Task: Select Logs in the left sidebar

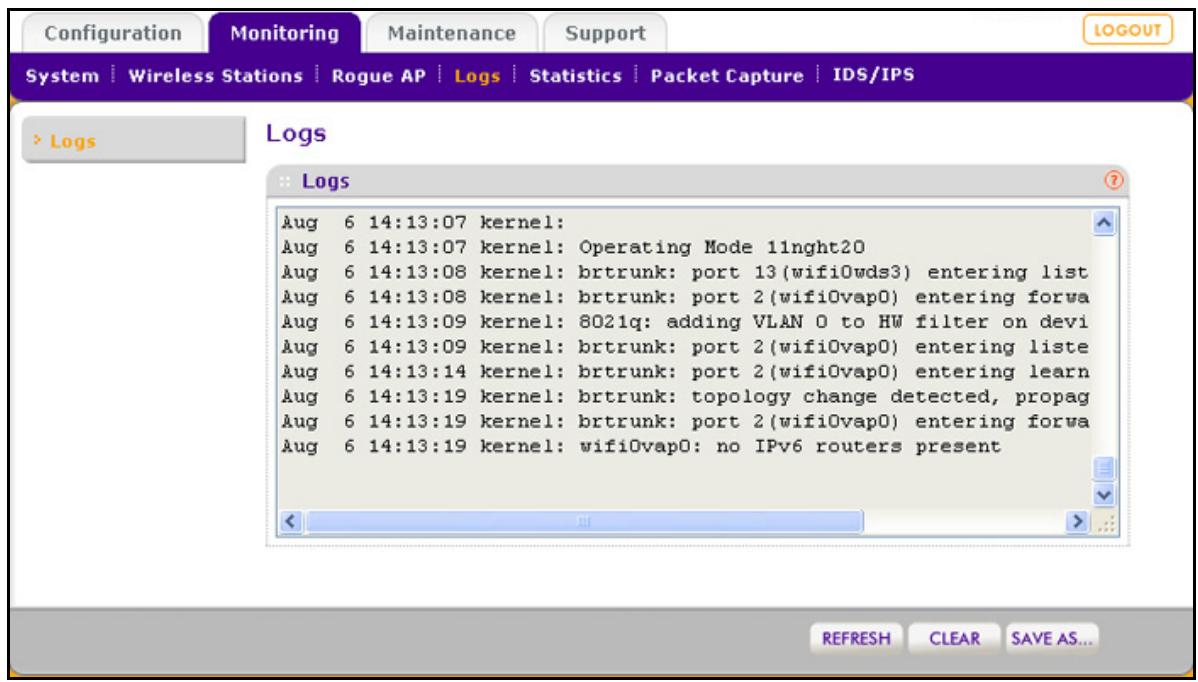Action: tap(134, 141)
